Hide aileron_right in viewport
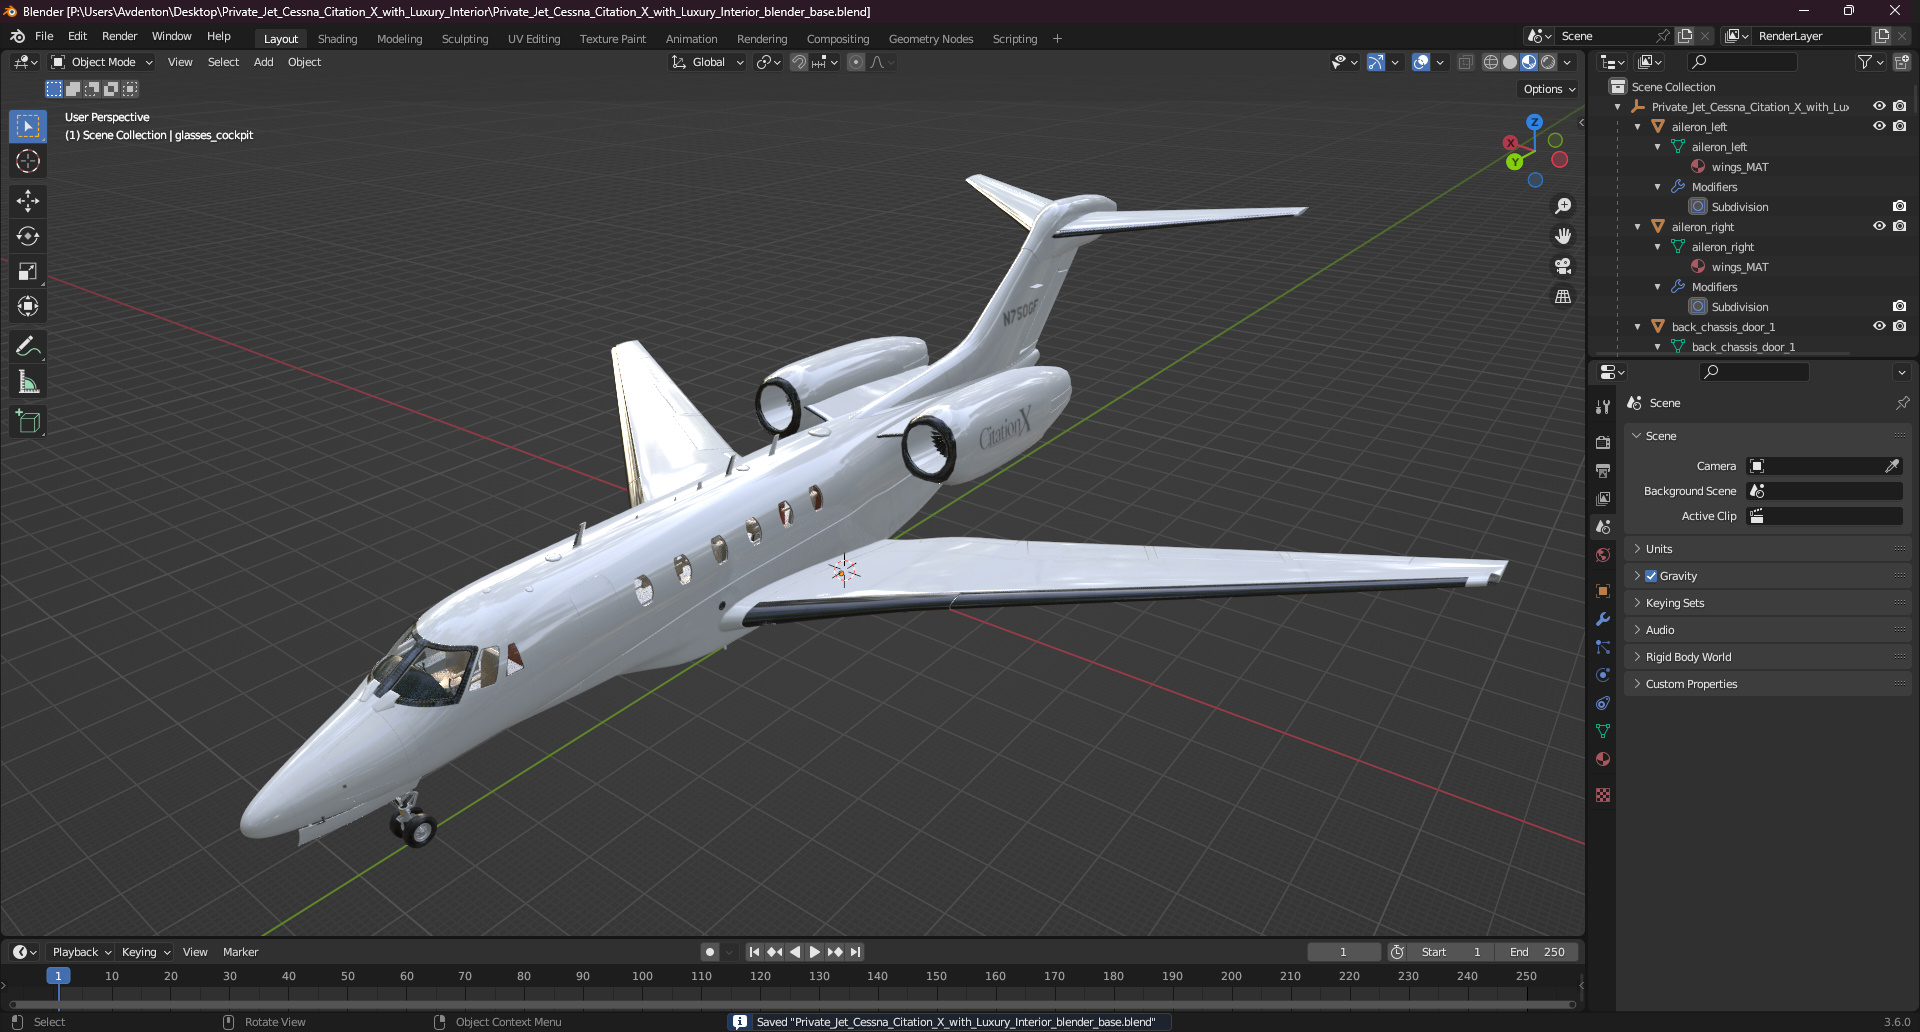Viewport: 1920px width, 1032px height. pyautogui.click(x=1879, y=226)
